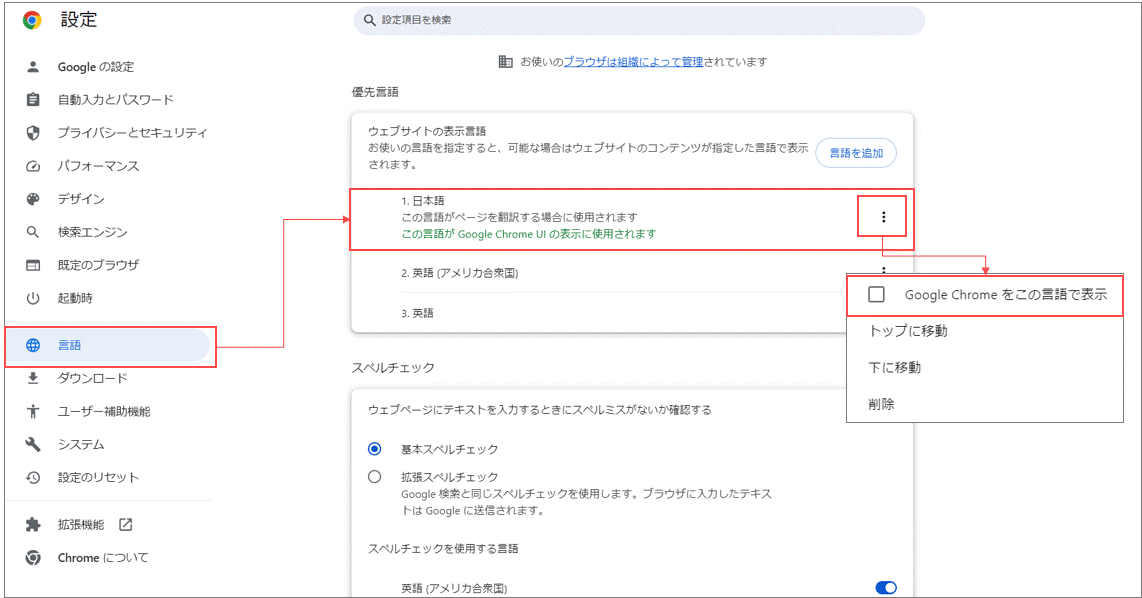
Task: Click the デザイン palette icon
Action: 33,199
